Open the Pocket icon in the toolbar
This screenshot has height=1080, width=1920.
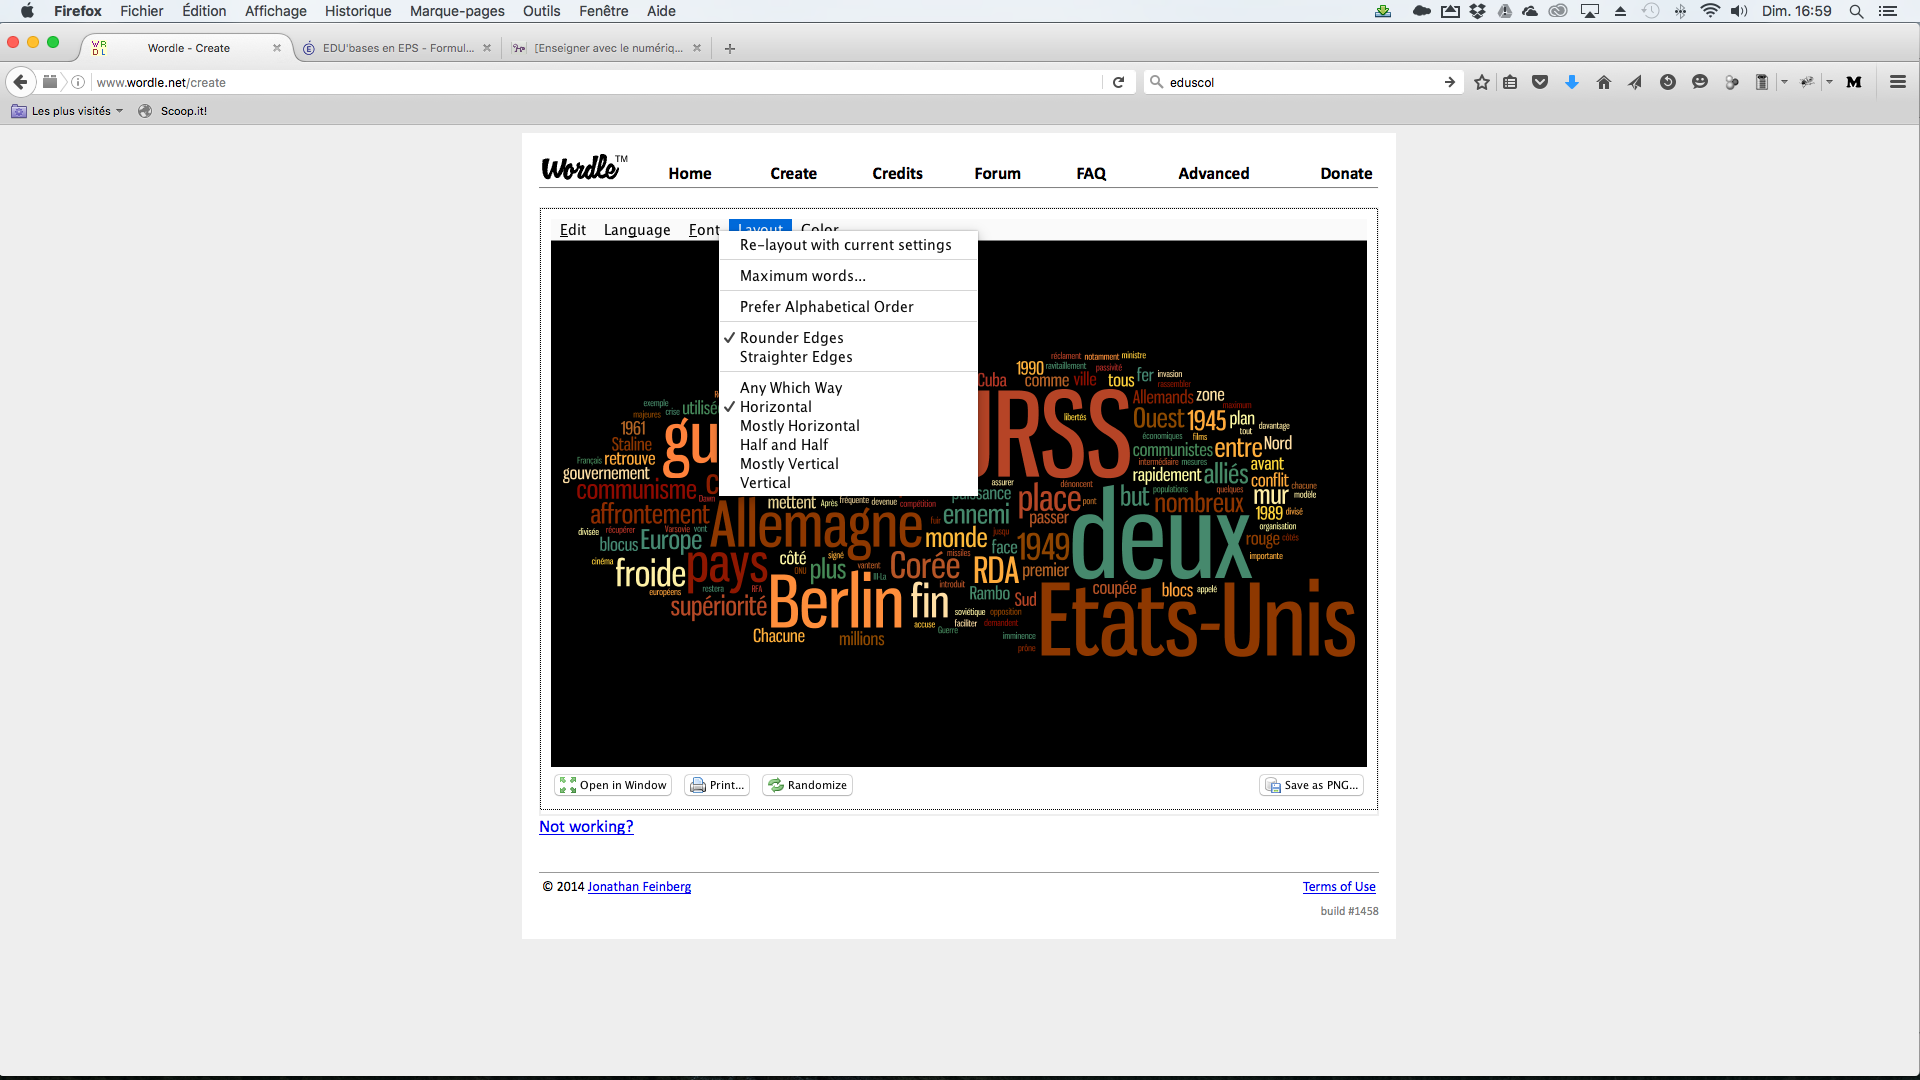[1540, 82]
